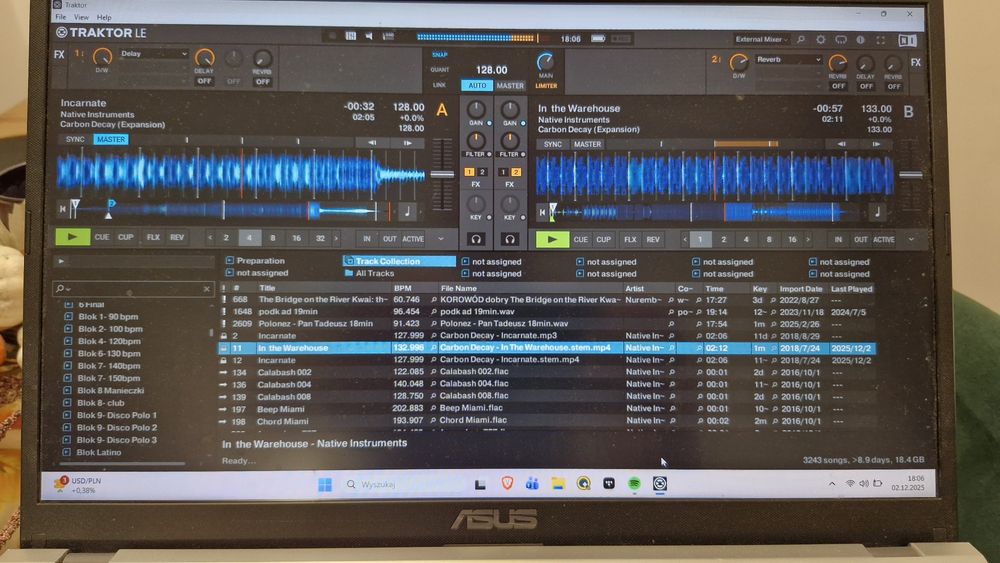
Task: Open File Explorer from the taskbar
Action: 558,484
